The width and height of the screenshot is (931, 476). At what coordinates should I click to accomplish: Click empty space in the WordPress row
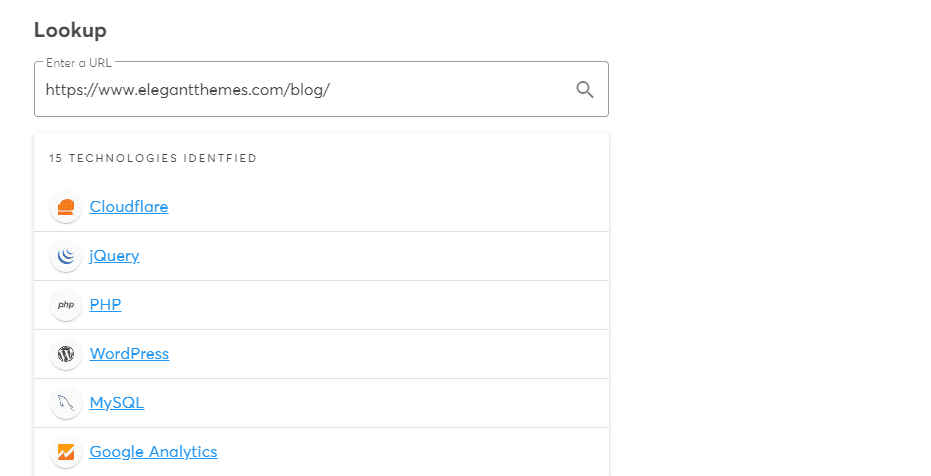[x=400, y=354]
